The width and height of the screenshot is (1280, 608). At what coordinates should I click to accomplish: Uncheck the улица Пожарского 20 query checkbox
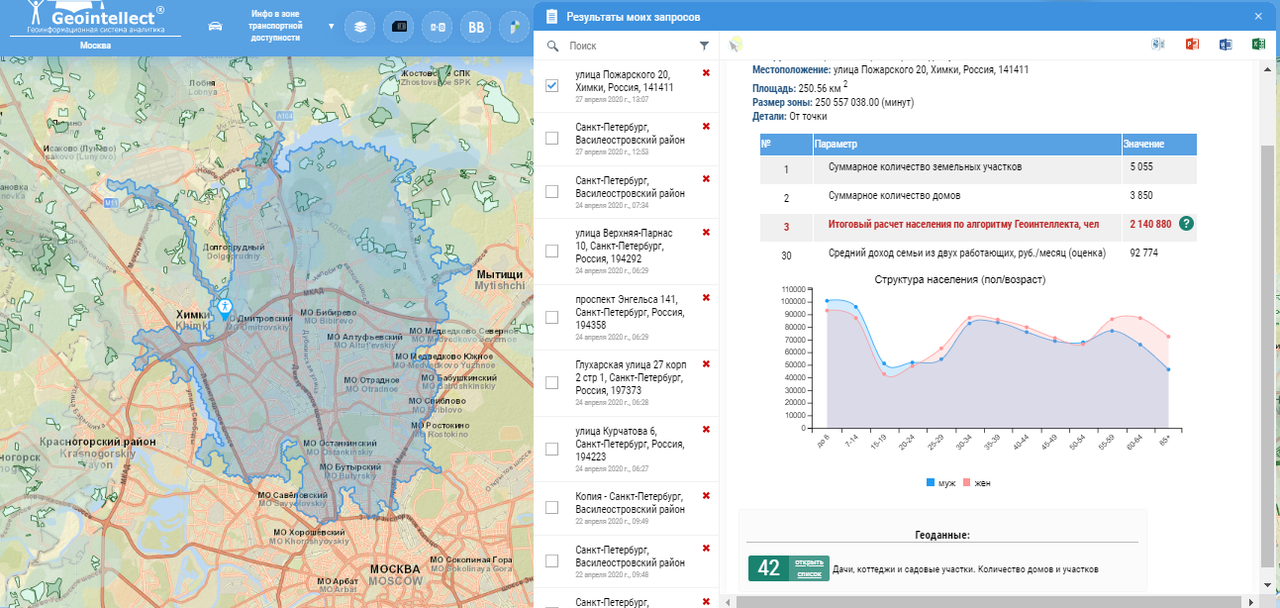point(552,86)
